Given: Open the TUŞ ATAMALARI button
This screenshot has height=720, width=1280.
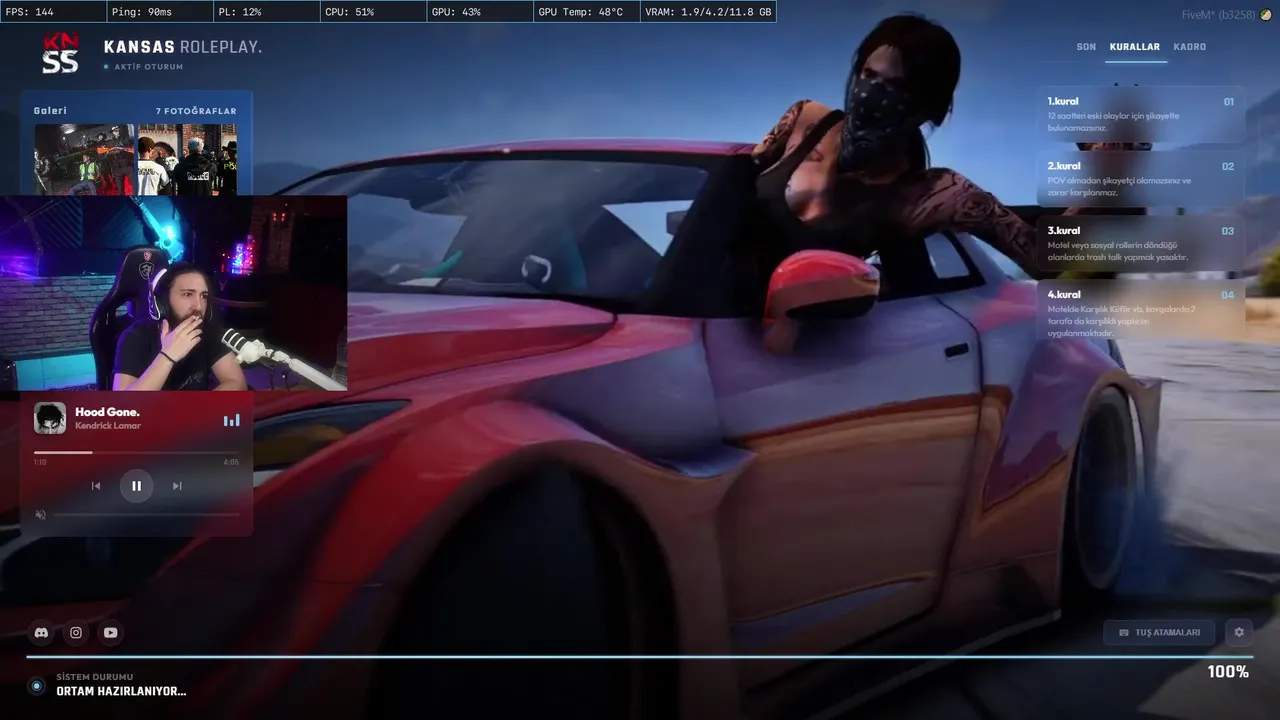Looking at the screenshot, I should click(x=1159, y=632).
